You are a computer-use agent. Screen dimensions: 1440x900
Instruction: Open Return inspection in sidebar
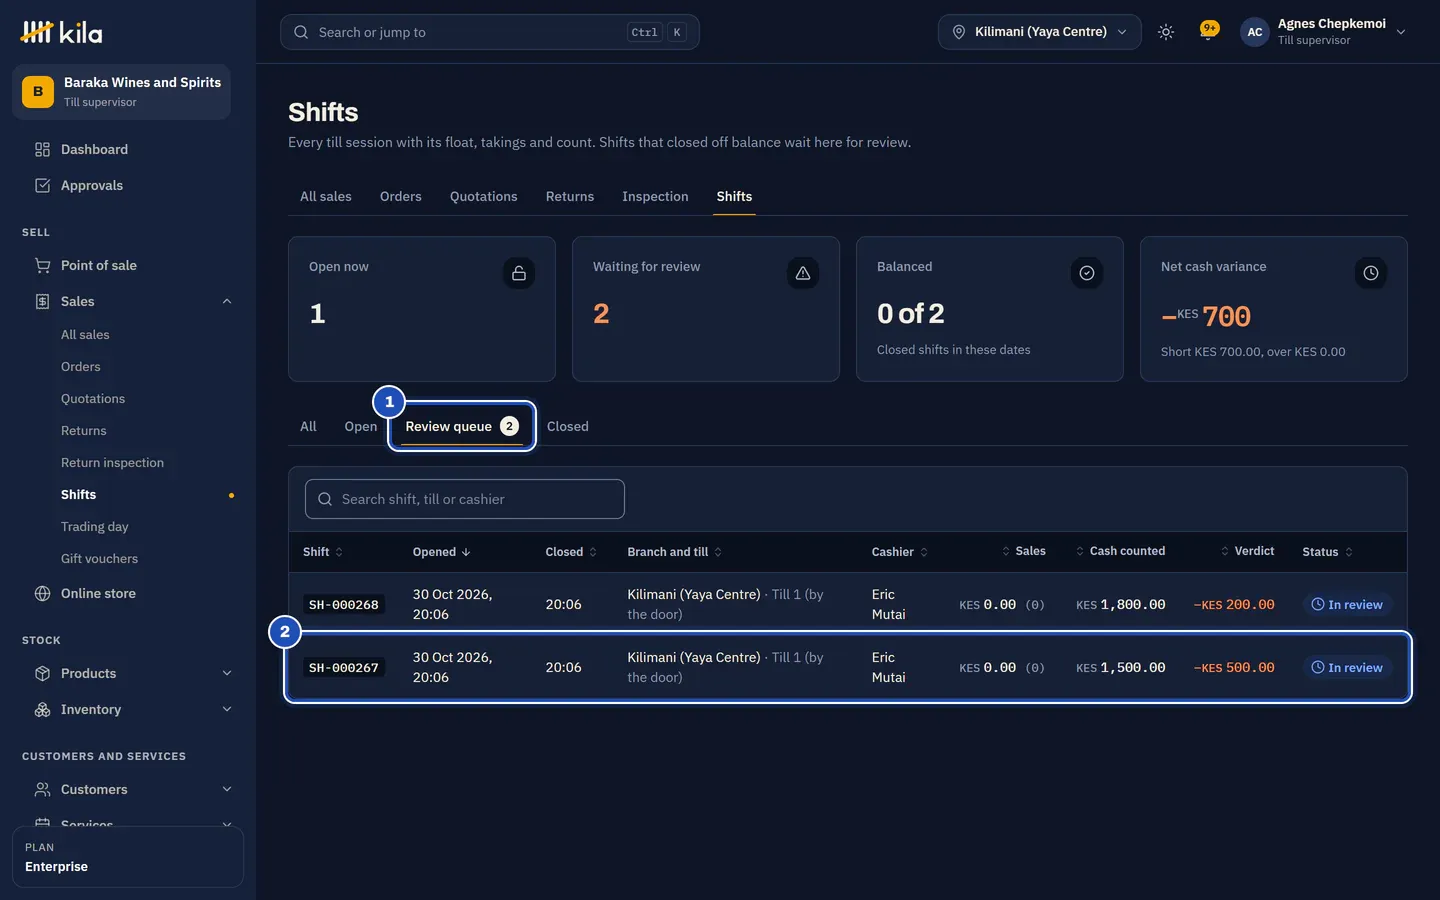point(112,463)
